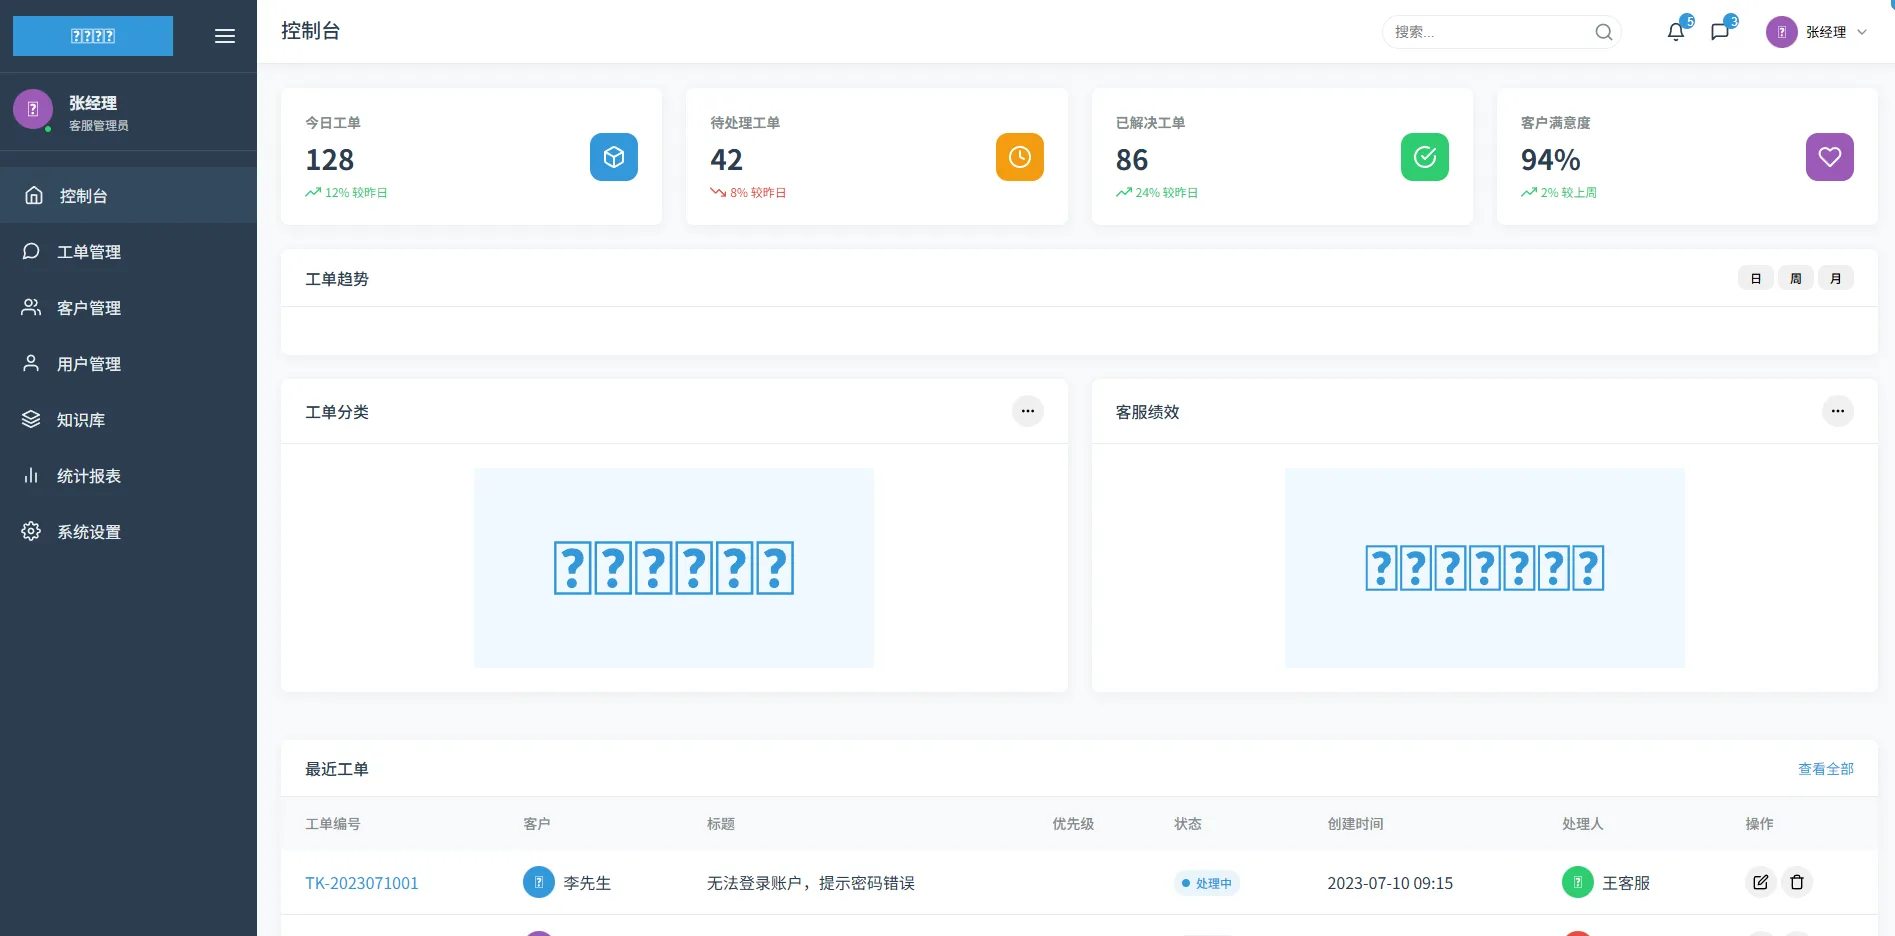Click the 处理中 status badge
This screenshot has width=1895, height=936.
[1207, 883]
